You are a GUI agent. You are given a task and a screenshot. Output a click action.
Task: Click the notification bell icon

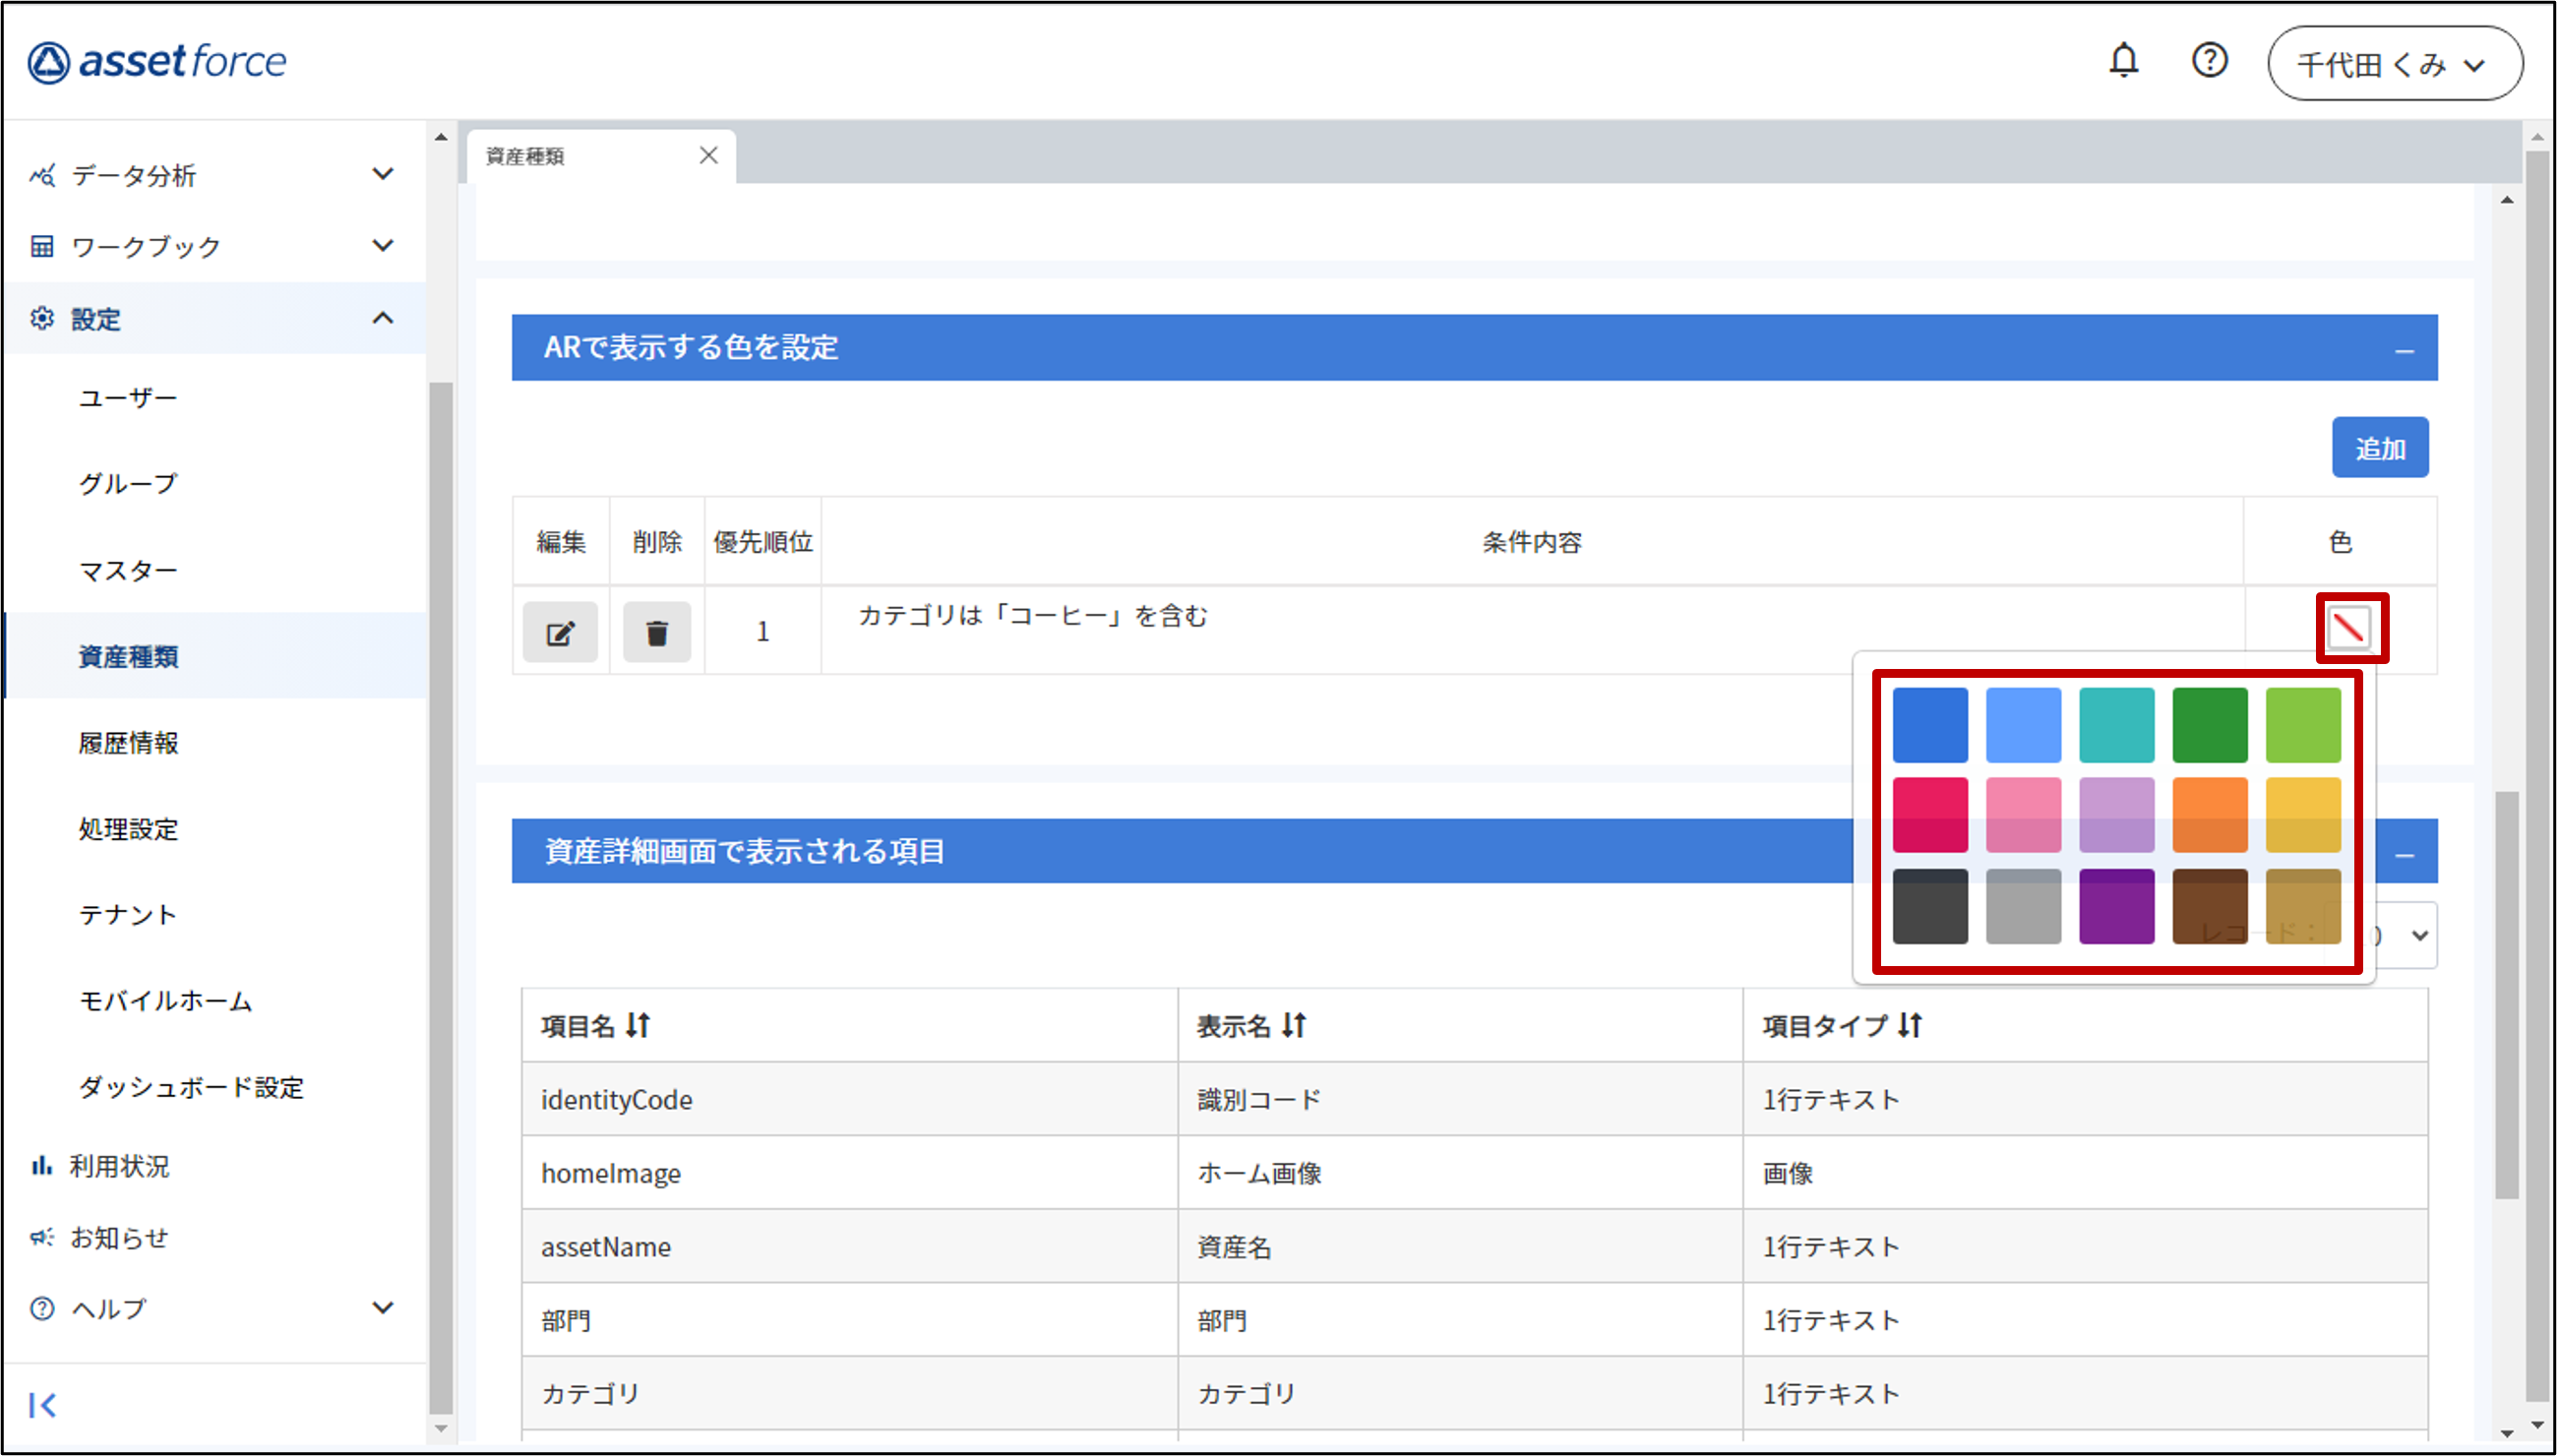pyautogui.click(x=2123, y=62)
